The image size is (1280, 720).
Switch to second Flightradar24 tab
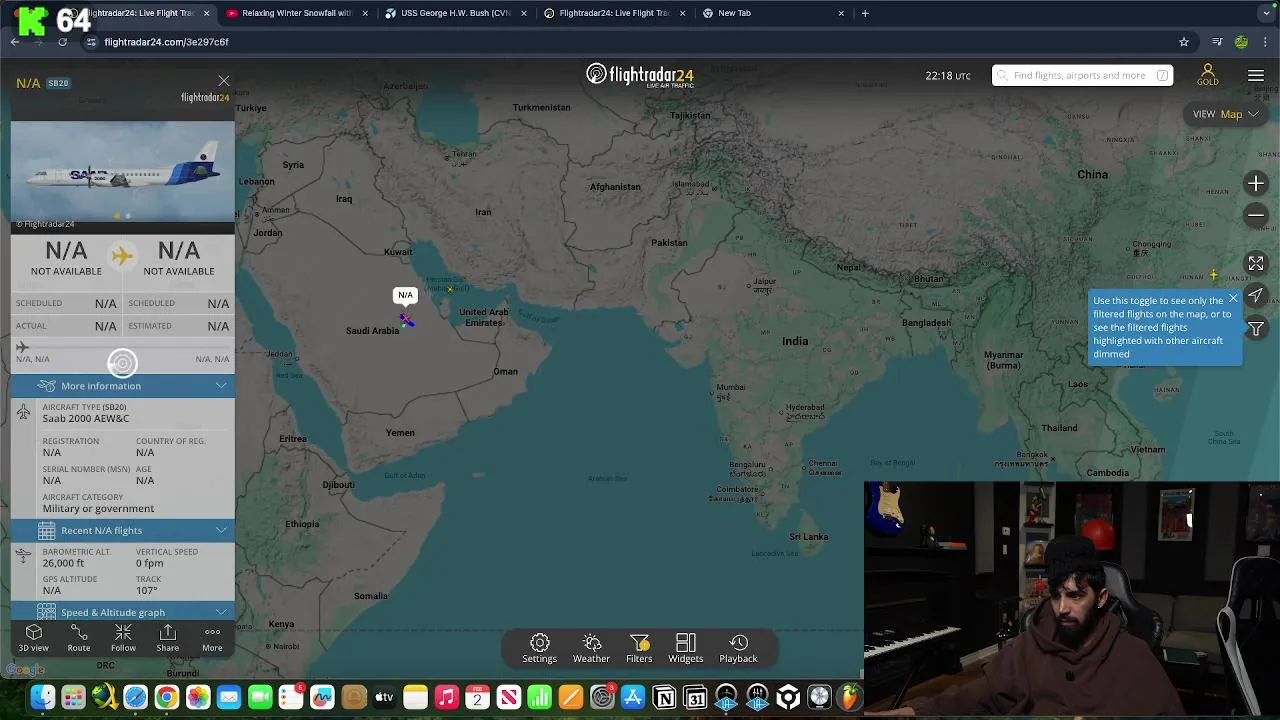(x=614, y=13)
